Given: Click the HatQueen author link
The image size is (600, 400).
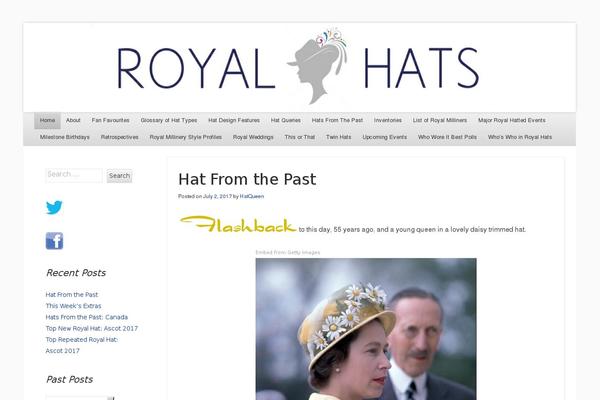Looking at the screenshot, I should pyautogui.click(x=252, y=196).
